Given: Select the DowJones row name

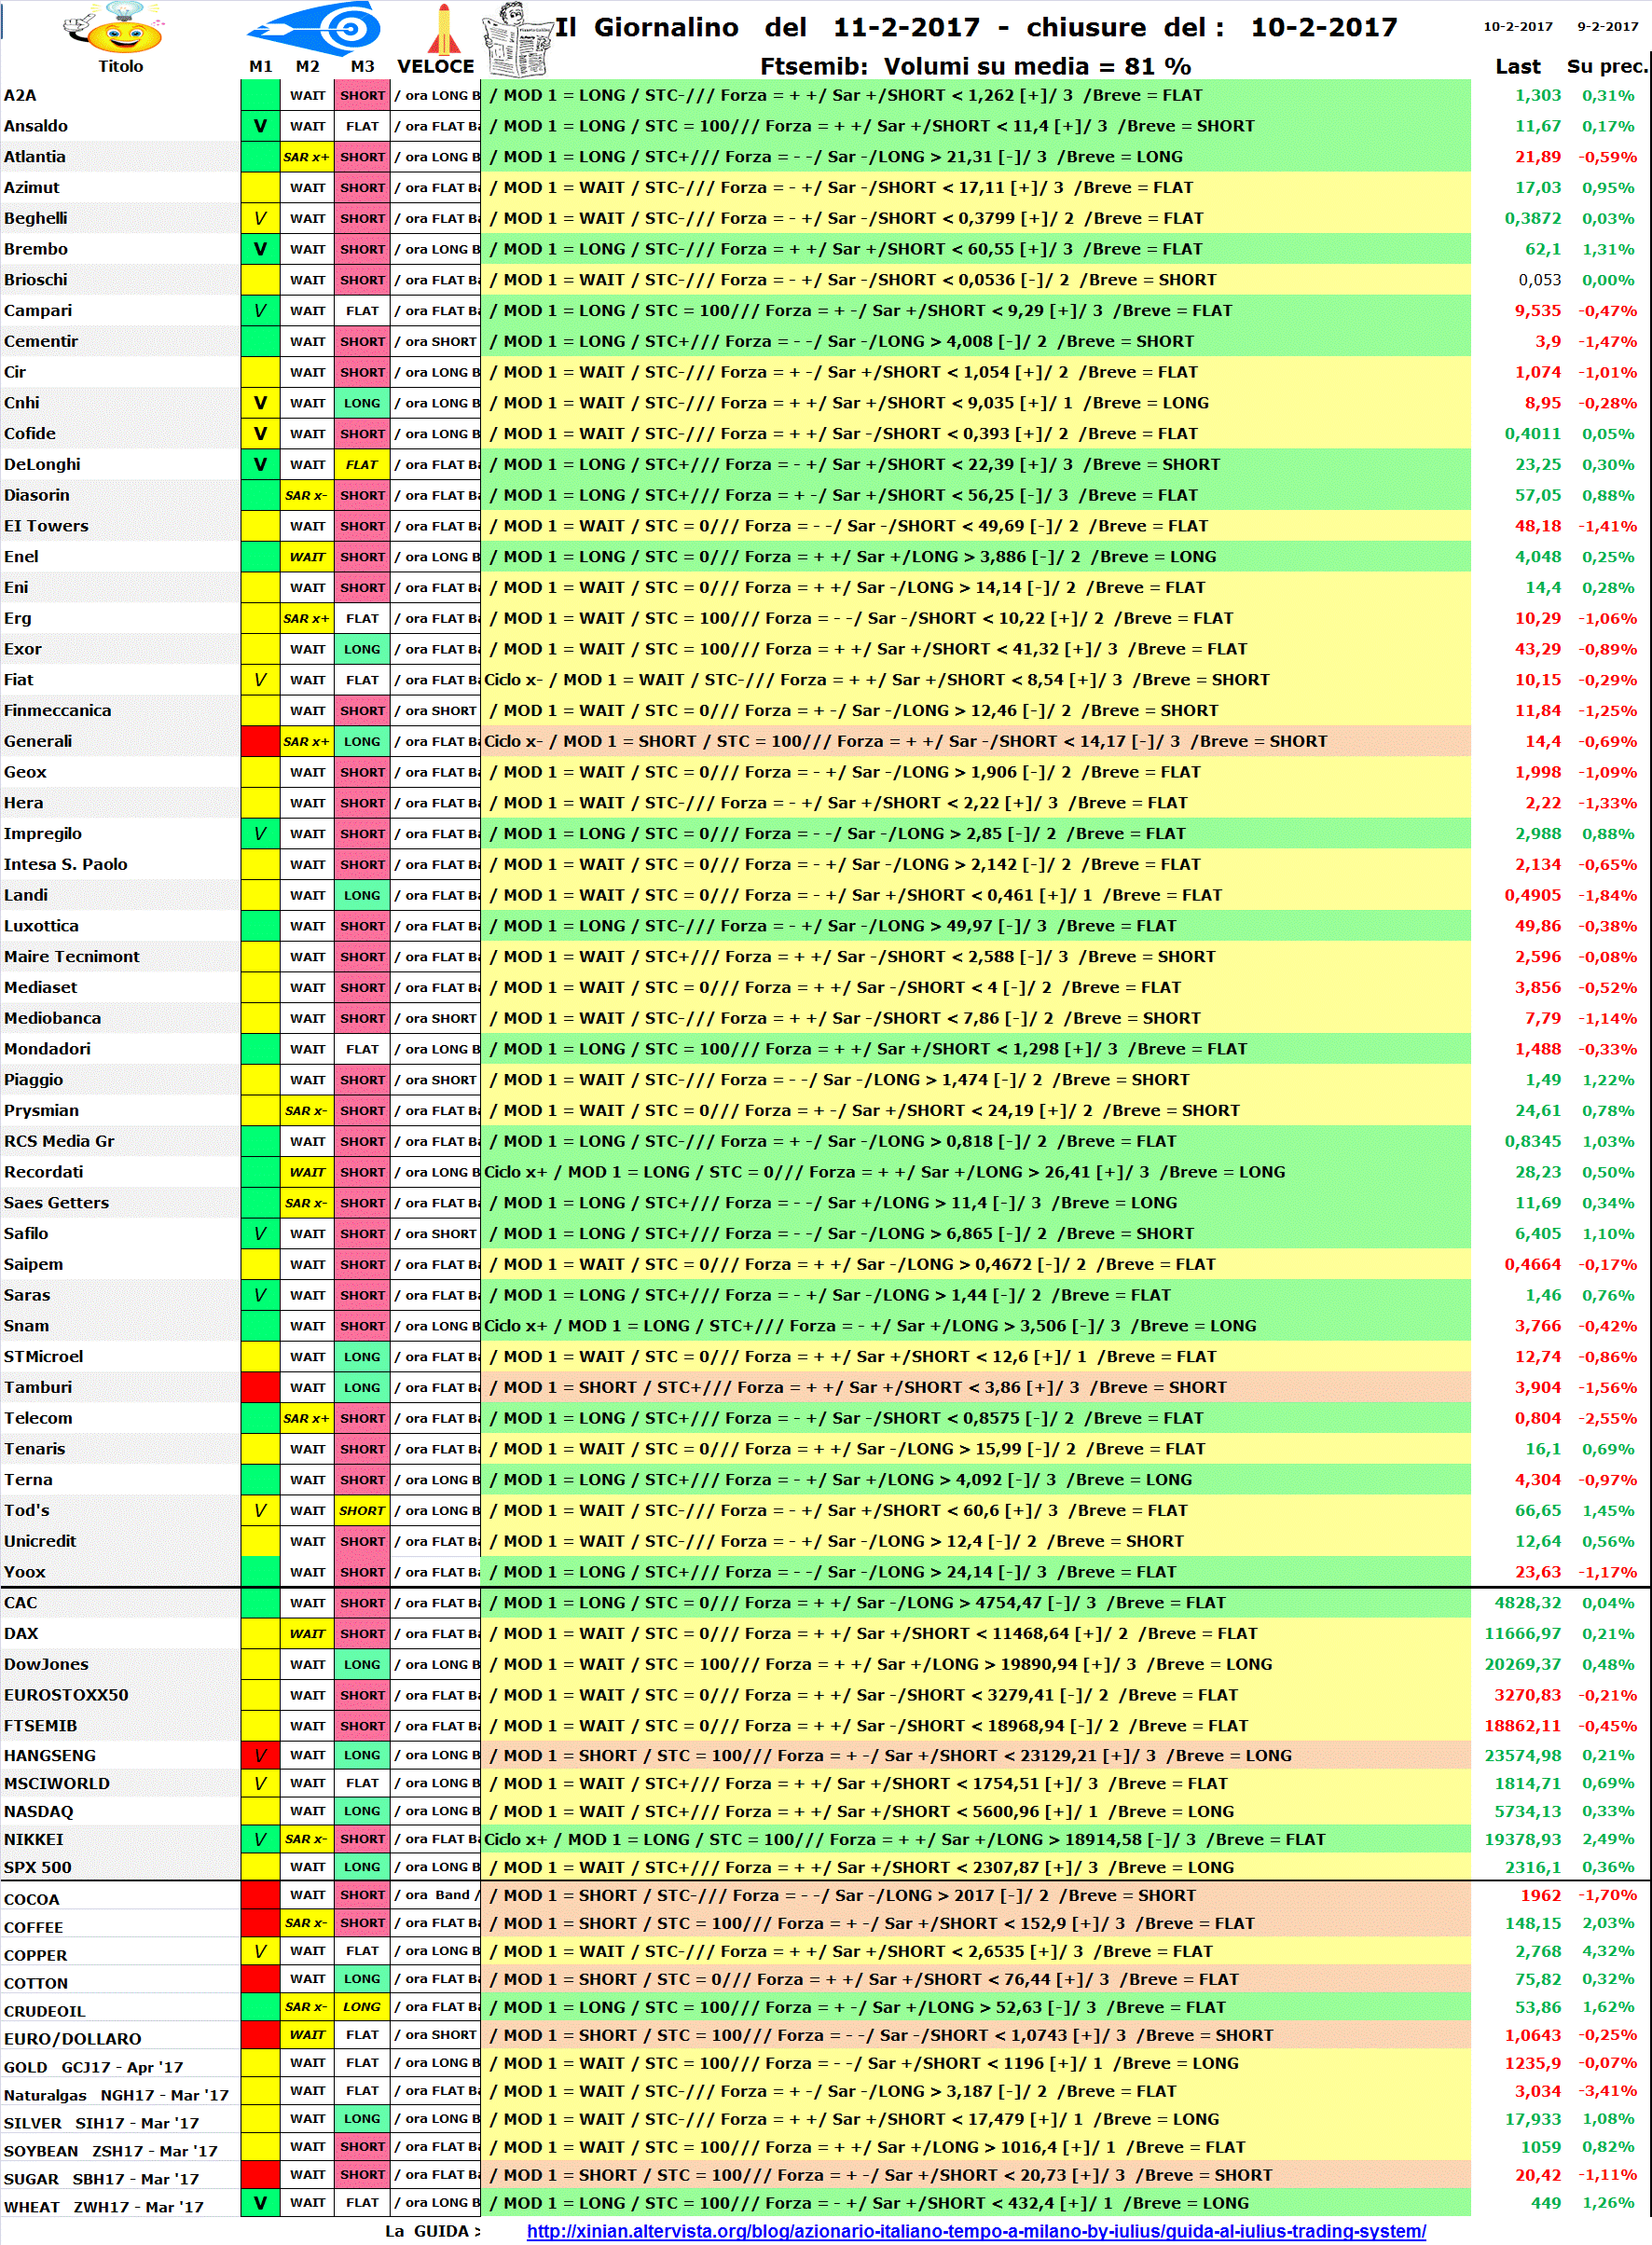Looking at the screenshot, I should pyautogui.click(x=46, y=1664).
